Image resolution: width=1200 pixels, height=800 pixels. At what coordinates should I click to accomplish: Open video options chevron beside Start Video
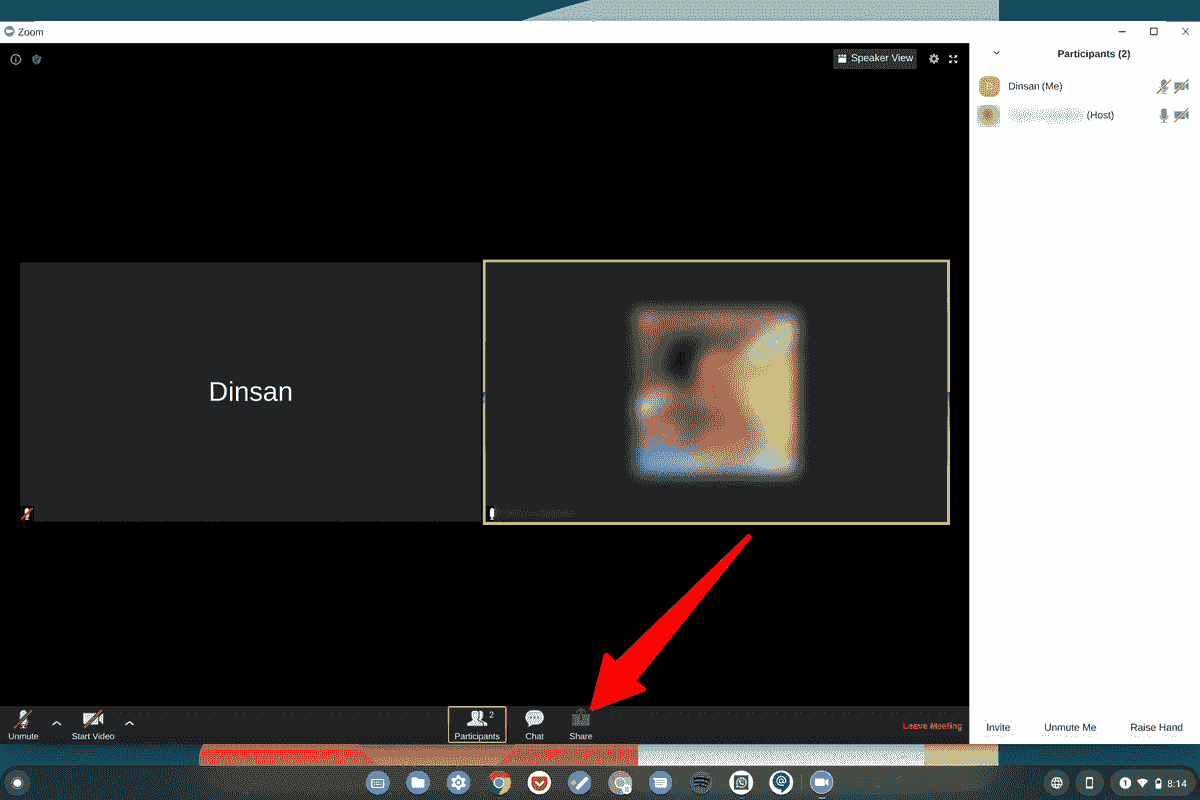coord(129,722)
